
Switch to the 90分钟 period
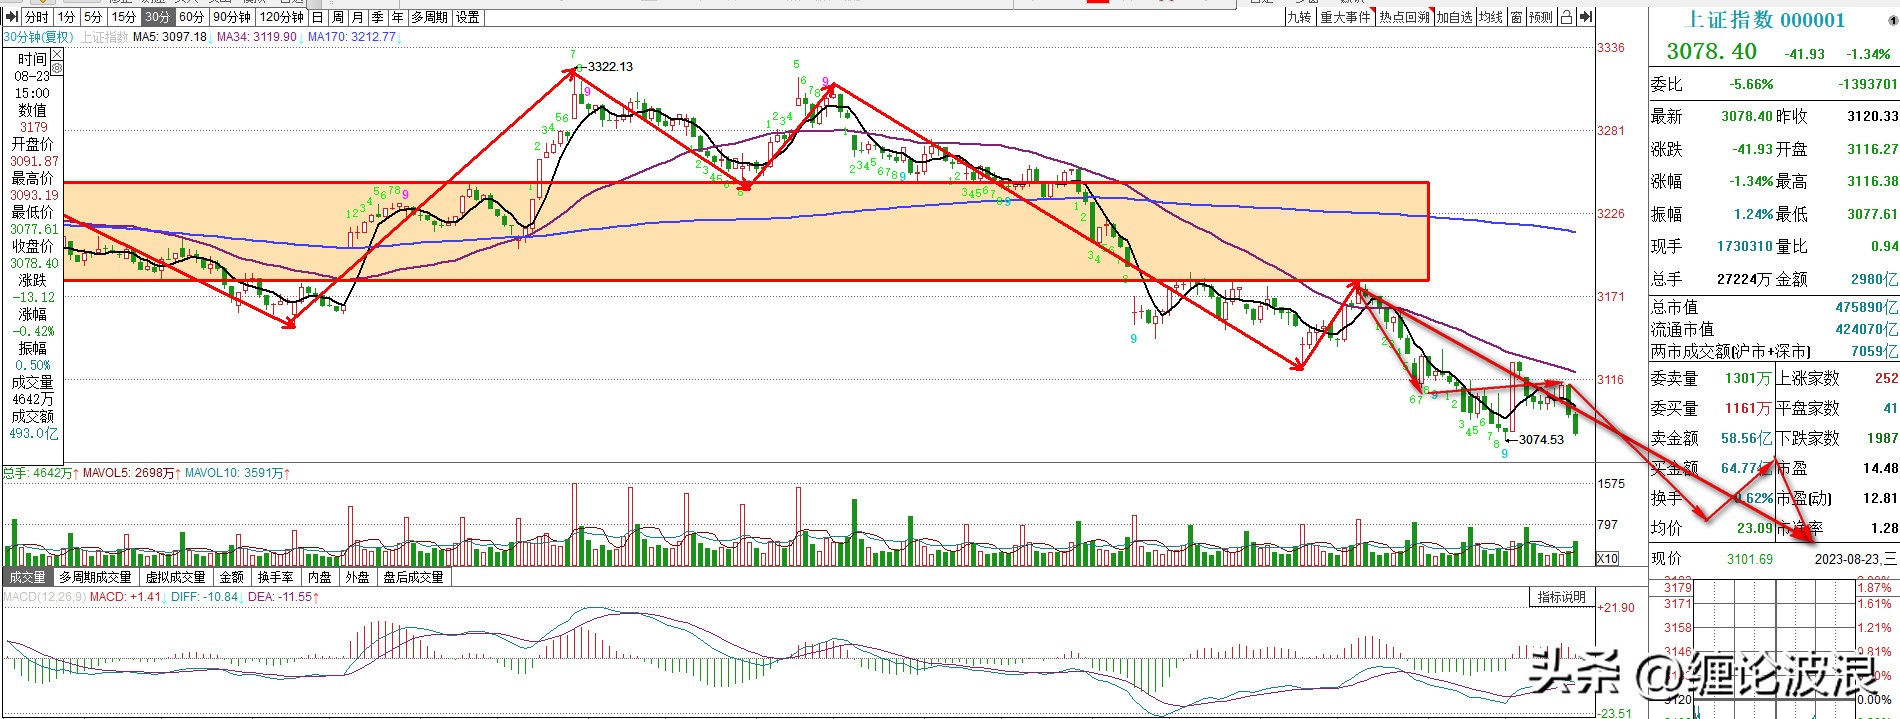(232, 17)
